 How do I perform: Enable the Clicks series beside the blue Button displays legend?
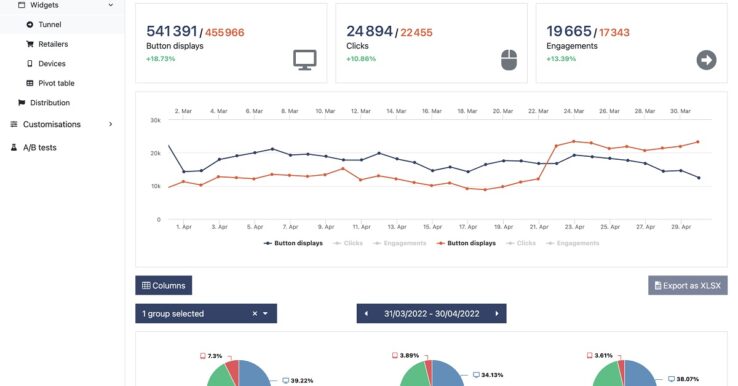click(348, 243)
